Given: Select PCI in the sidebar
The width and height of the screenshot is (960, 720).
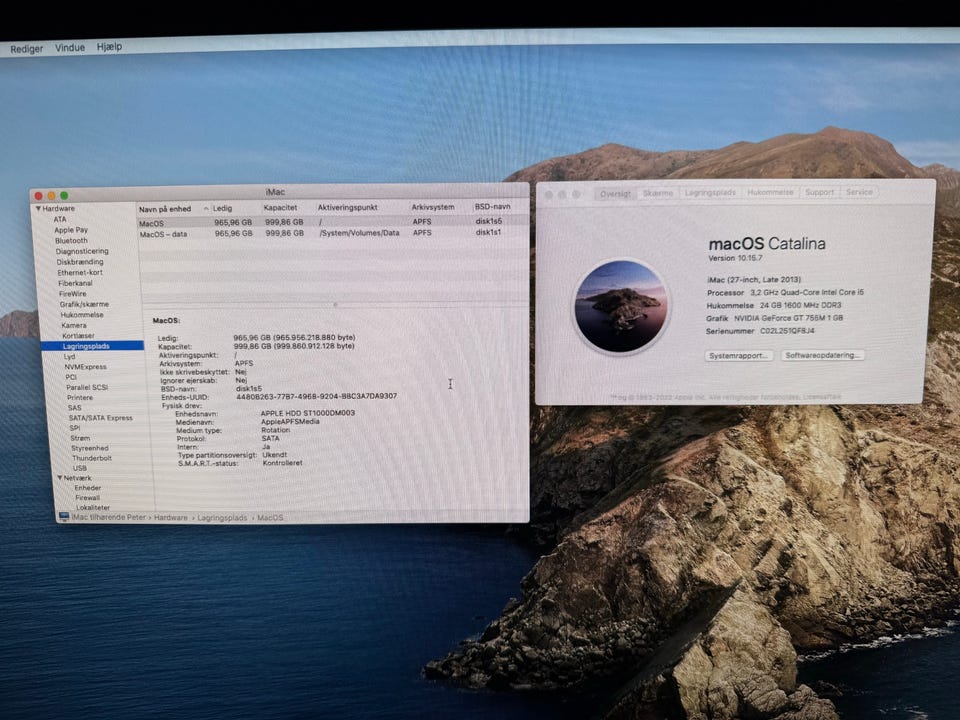Looking at the screenshot, I should pyautogui.click(x=71, y=377).
